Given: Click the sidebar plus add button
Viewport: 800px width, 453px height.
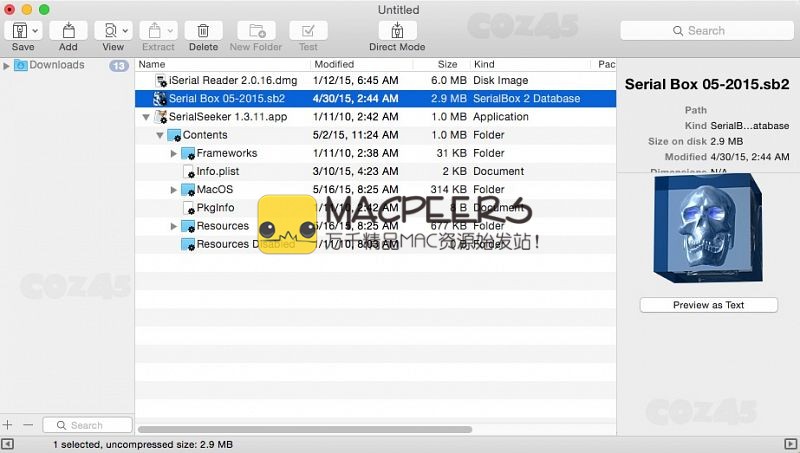Looking at the screenshot, I should tap(8, 424).
